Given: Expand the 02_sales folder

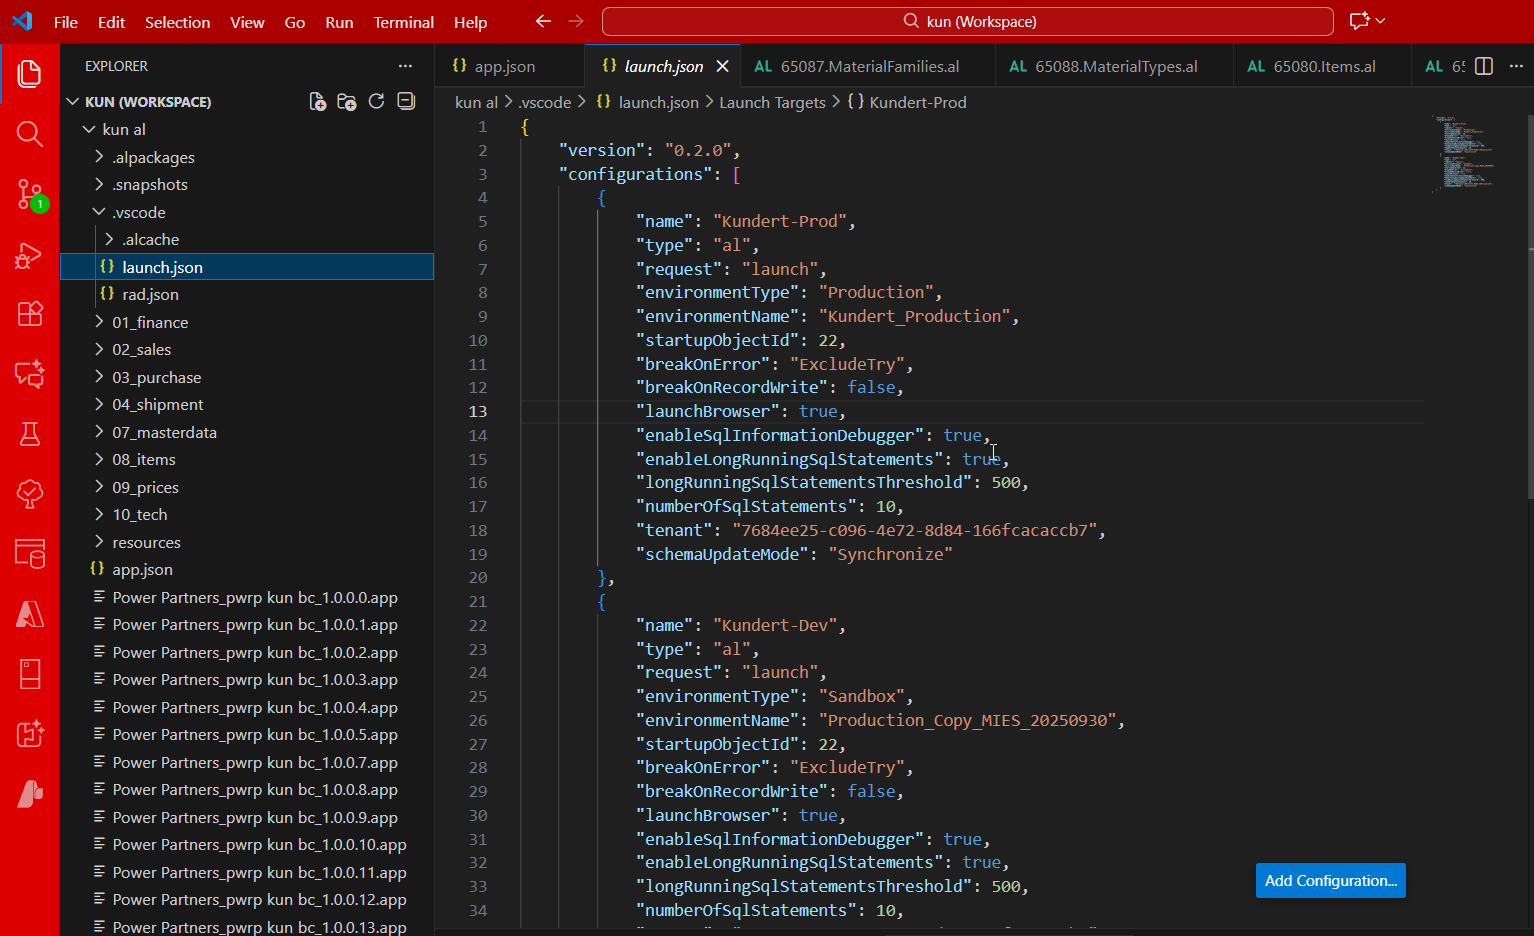Looking at the screenshot, I should pos(99,349).
